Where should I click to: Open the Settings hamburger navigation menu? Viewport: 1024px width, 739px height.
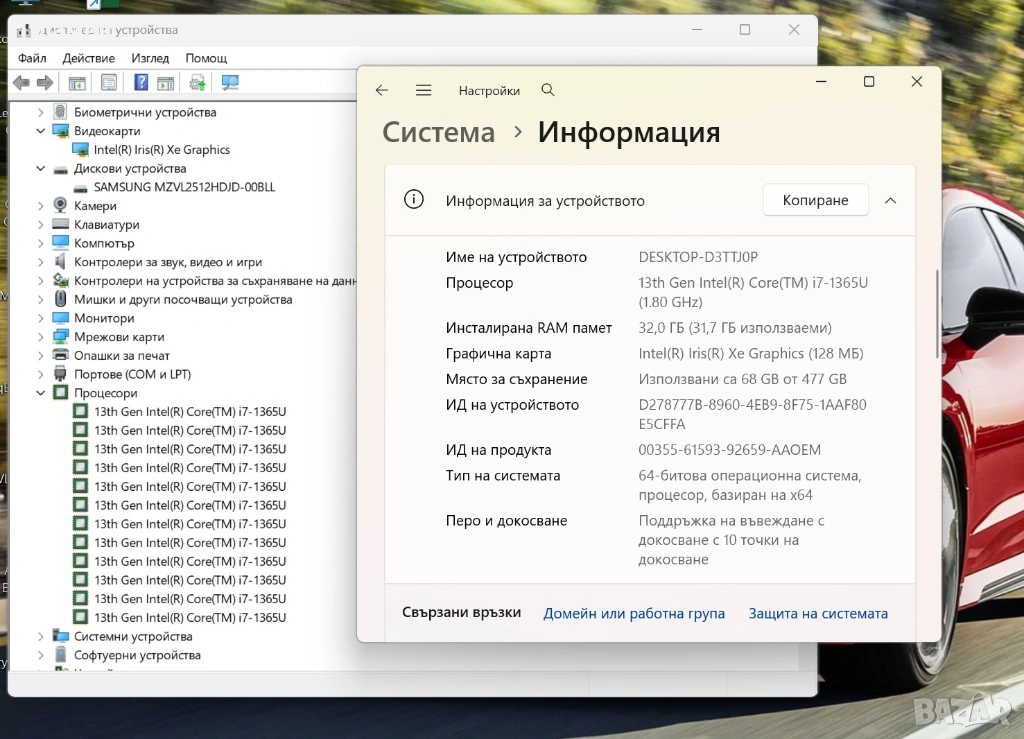(423, 90)
